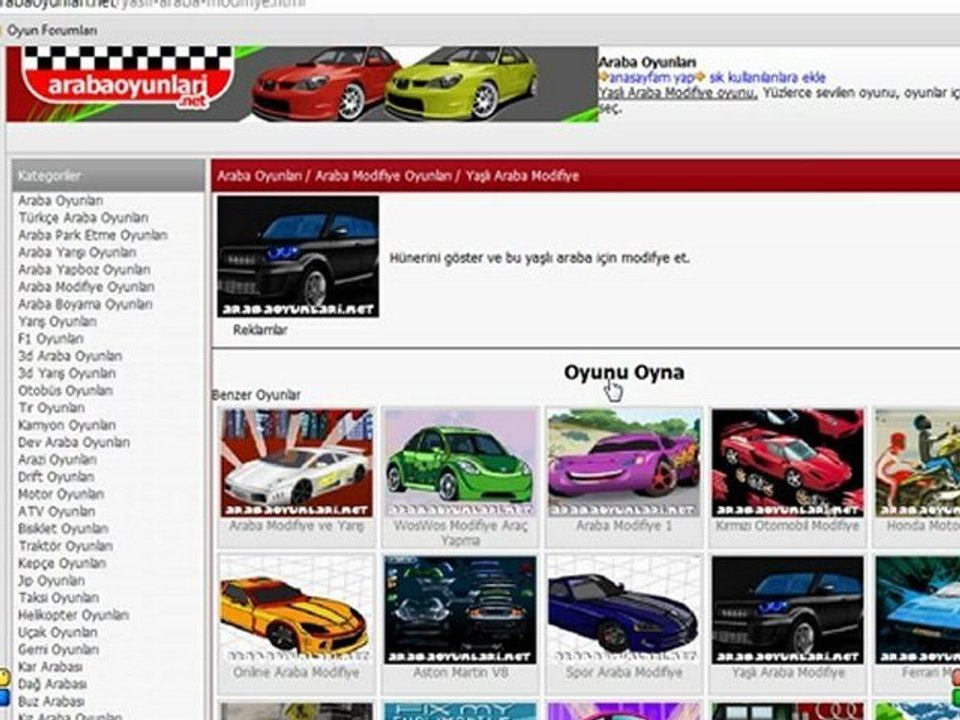Click the Oyunu Oyna play link
This screenshot has height=720, width=960.
point(624,372)
